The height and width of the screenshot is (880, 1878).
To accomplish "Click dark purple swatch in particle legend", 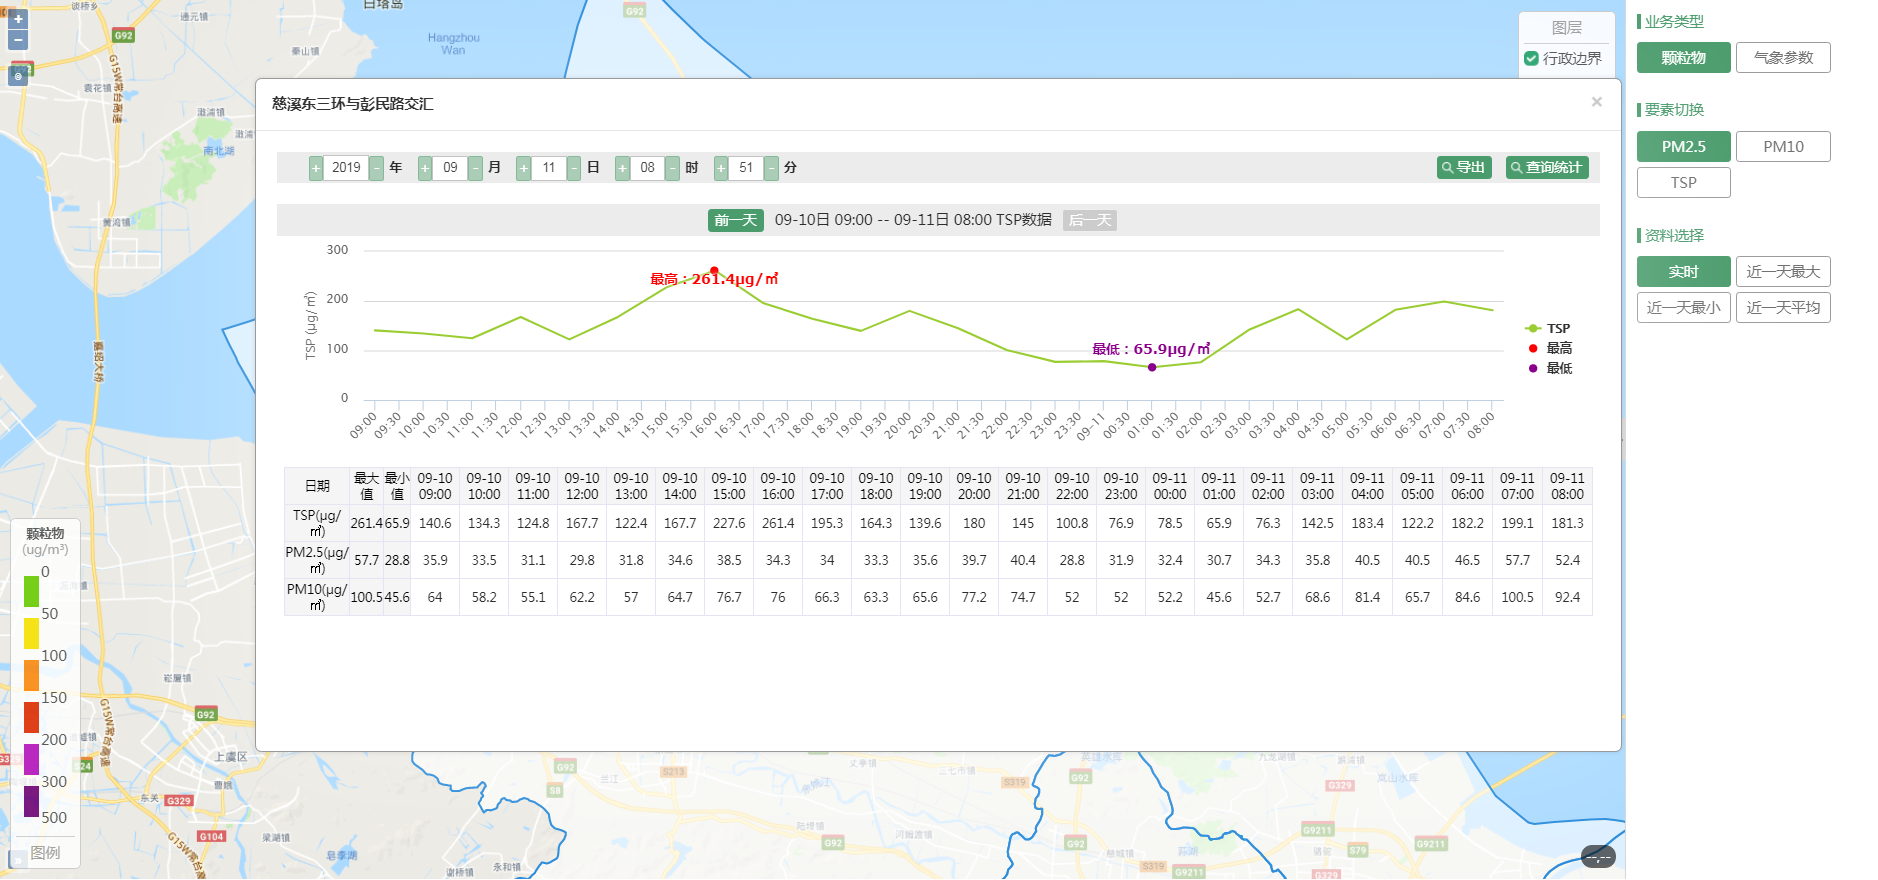I will (x=31, y=801).
